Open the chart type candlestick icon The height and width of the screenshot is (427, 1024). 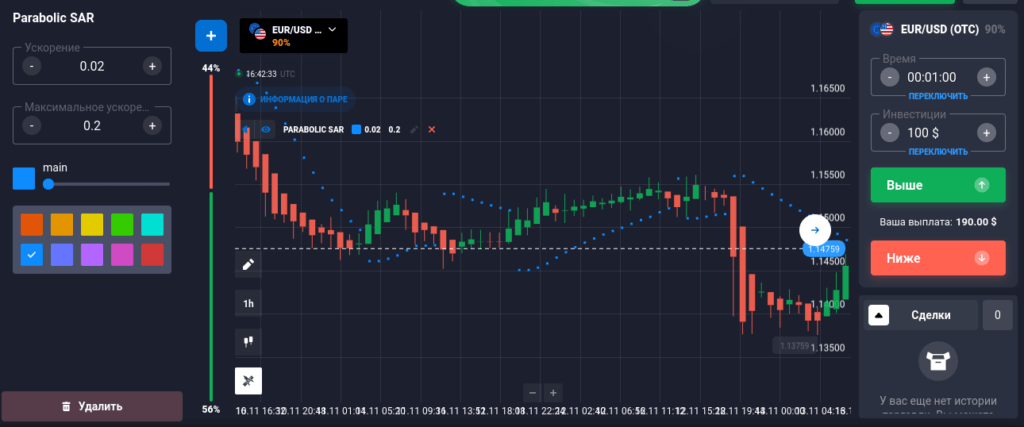pyautogui.click(x=248, y=342)
